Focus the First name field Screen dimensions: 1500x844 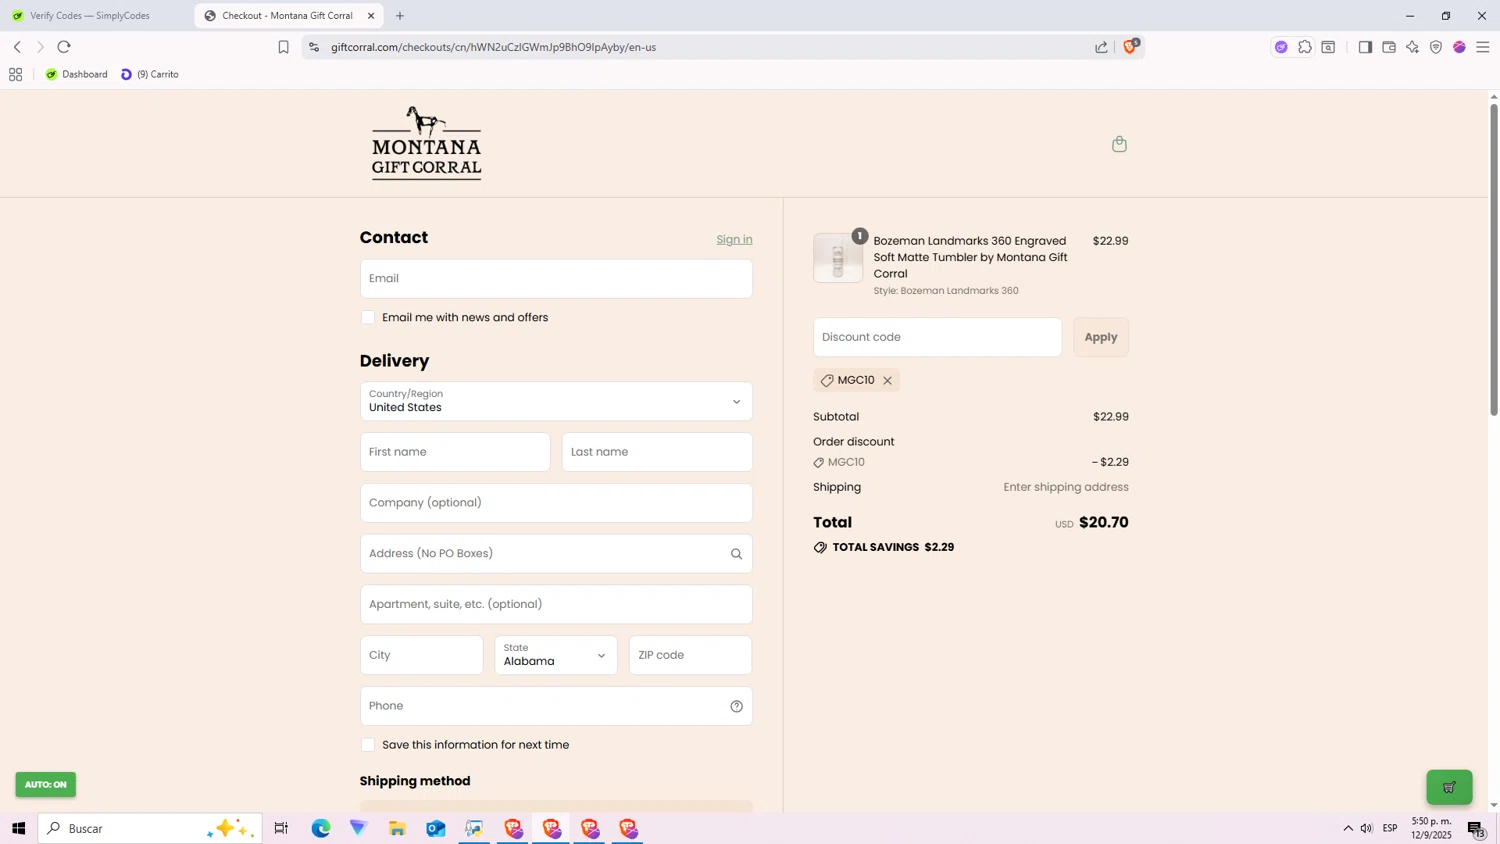click(455, 452)
